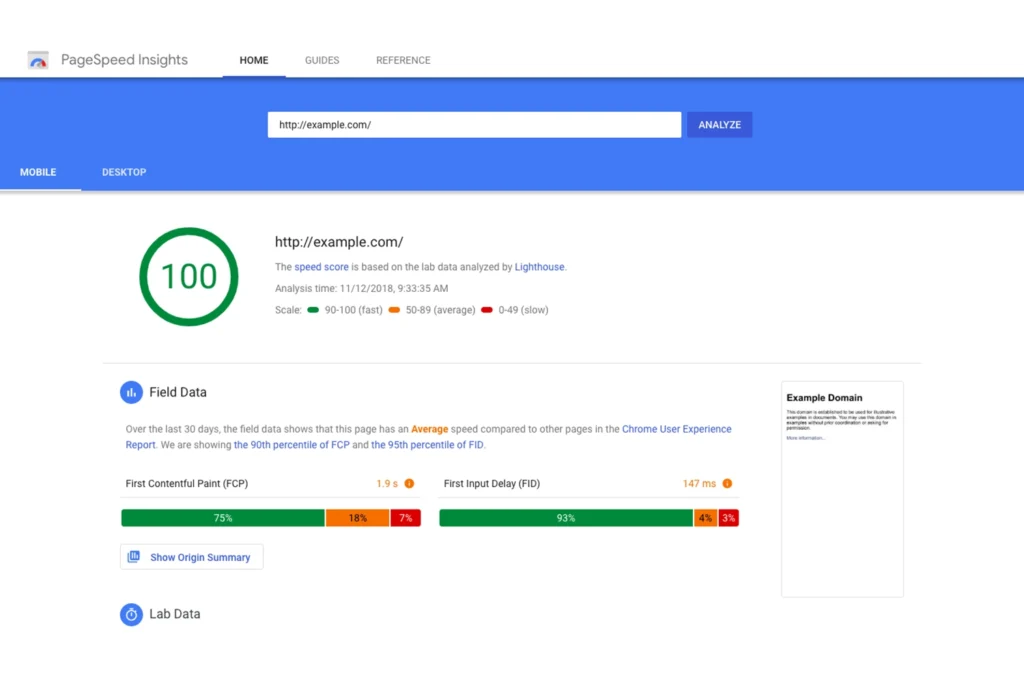Image resolution: width=1024 pixels, height=683 pixels.
Task: Click the orange word Average in the description
Action: 429,429
